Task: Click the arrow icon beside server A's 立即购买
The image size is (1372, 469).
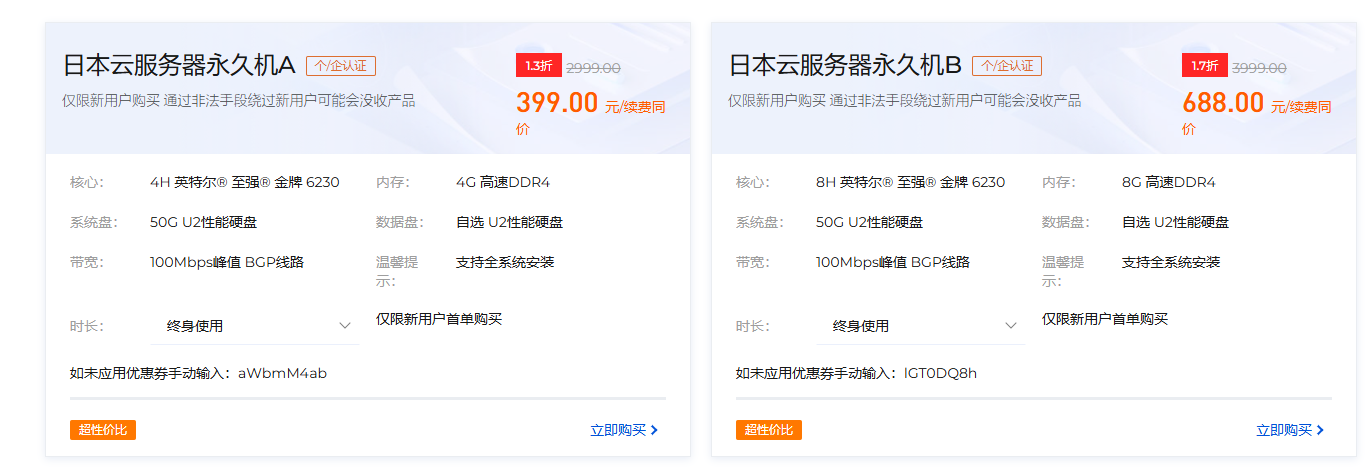Action: (654, 430)
